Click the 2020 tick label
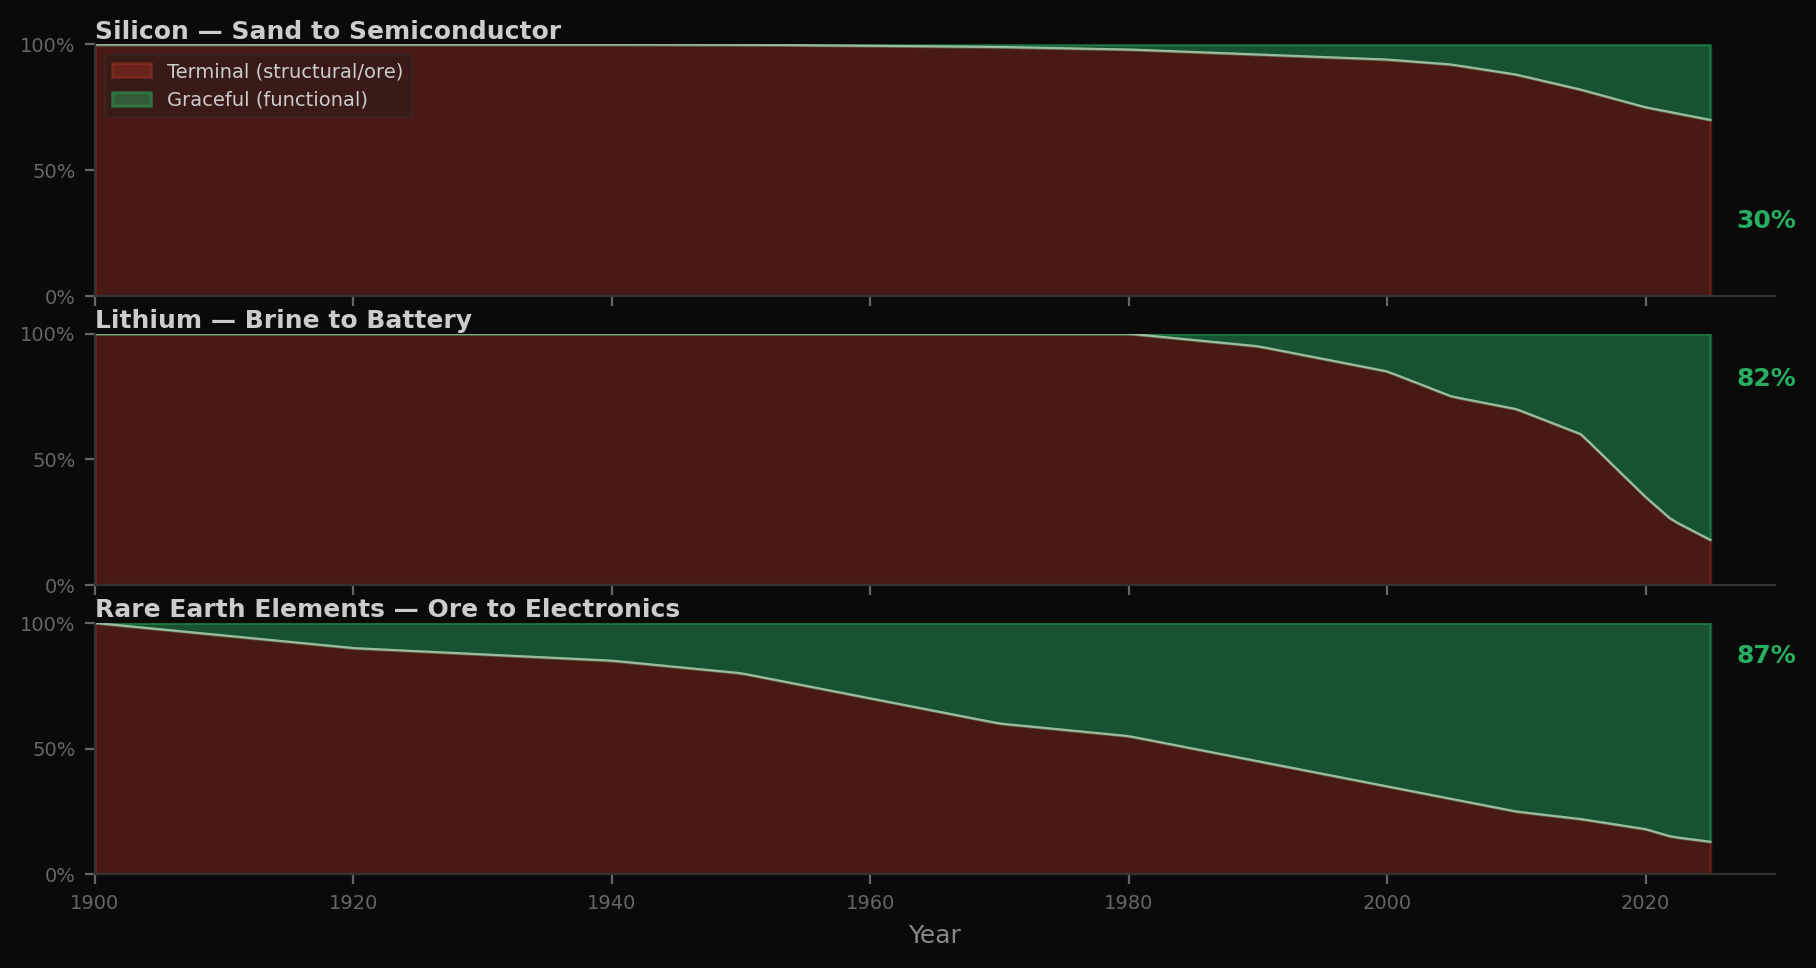Screen dimensions: 1816x968 point(1643,902)
